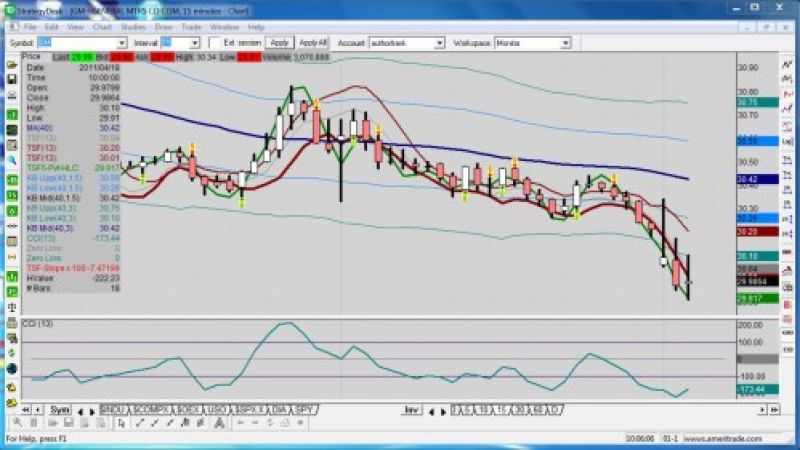Enable the Ext. session checkbox

pyautogui.click(x=212, y=43)
